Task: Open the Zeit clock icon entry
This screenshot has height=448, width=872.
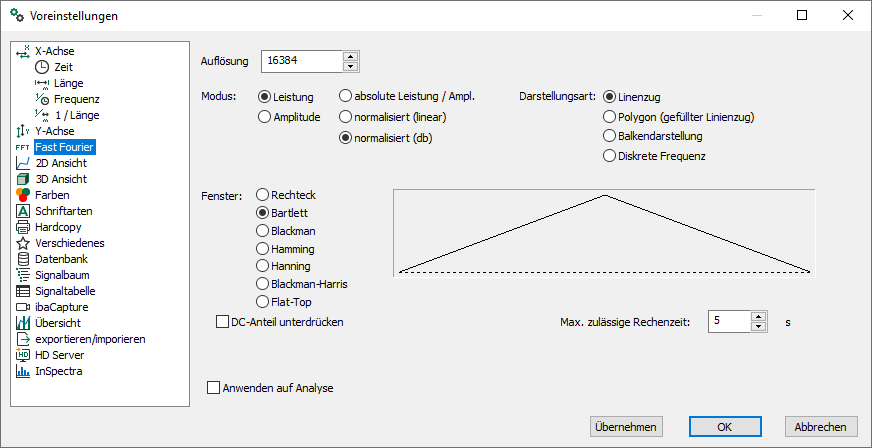Action: pyautogui.click(x=42, y=67)
